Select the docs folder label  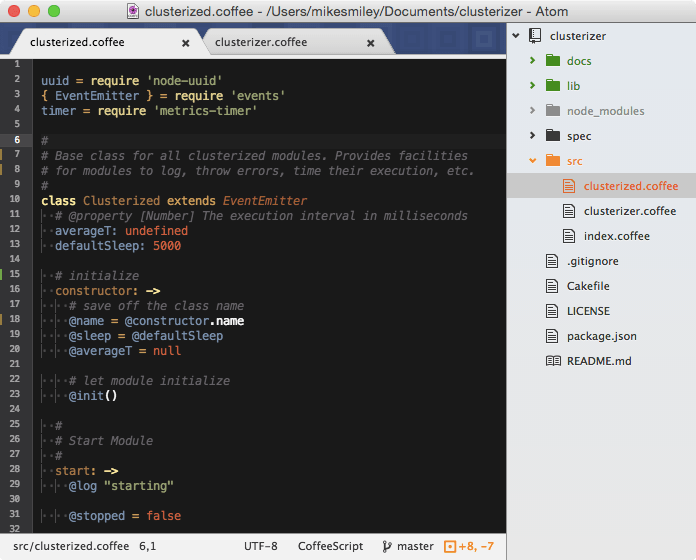[x=579, y=60]
